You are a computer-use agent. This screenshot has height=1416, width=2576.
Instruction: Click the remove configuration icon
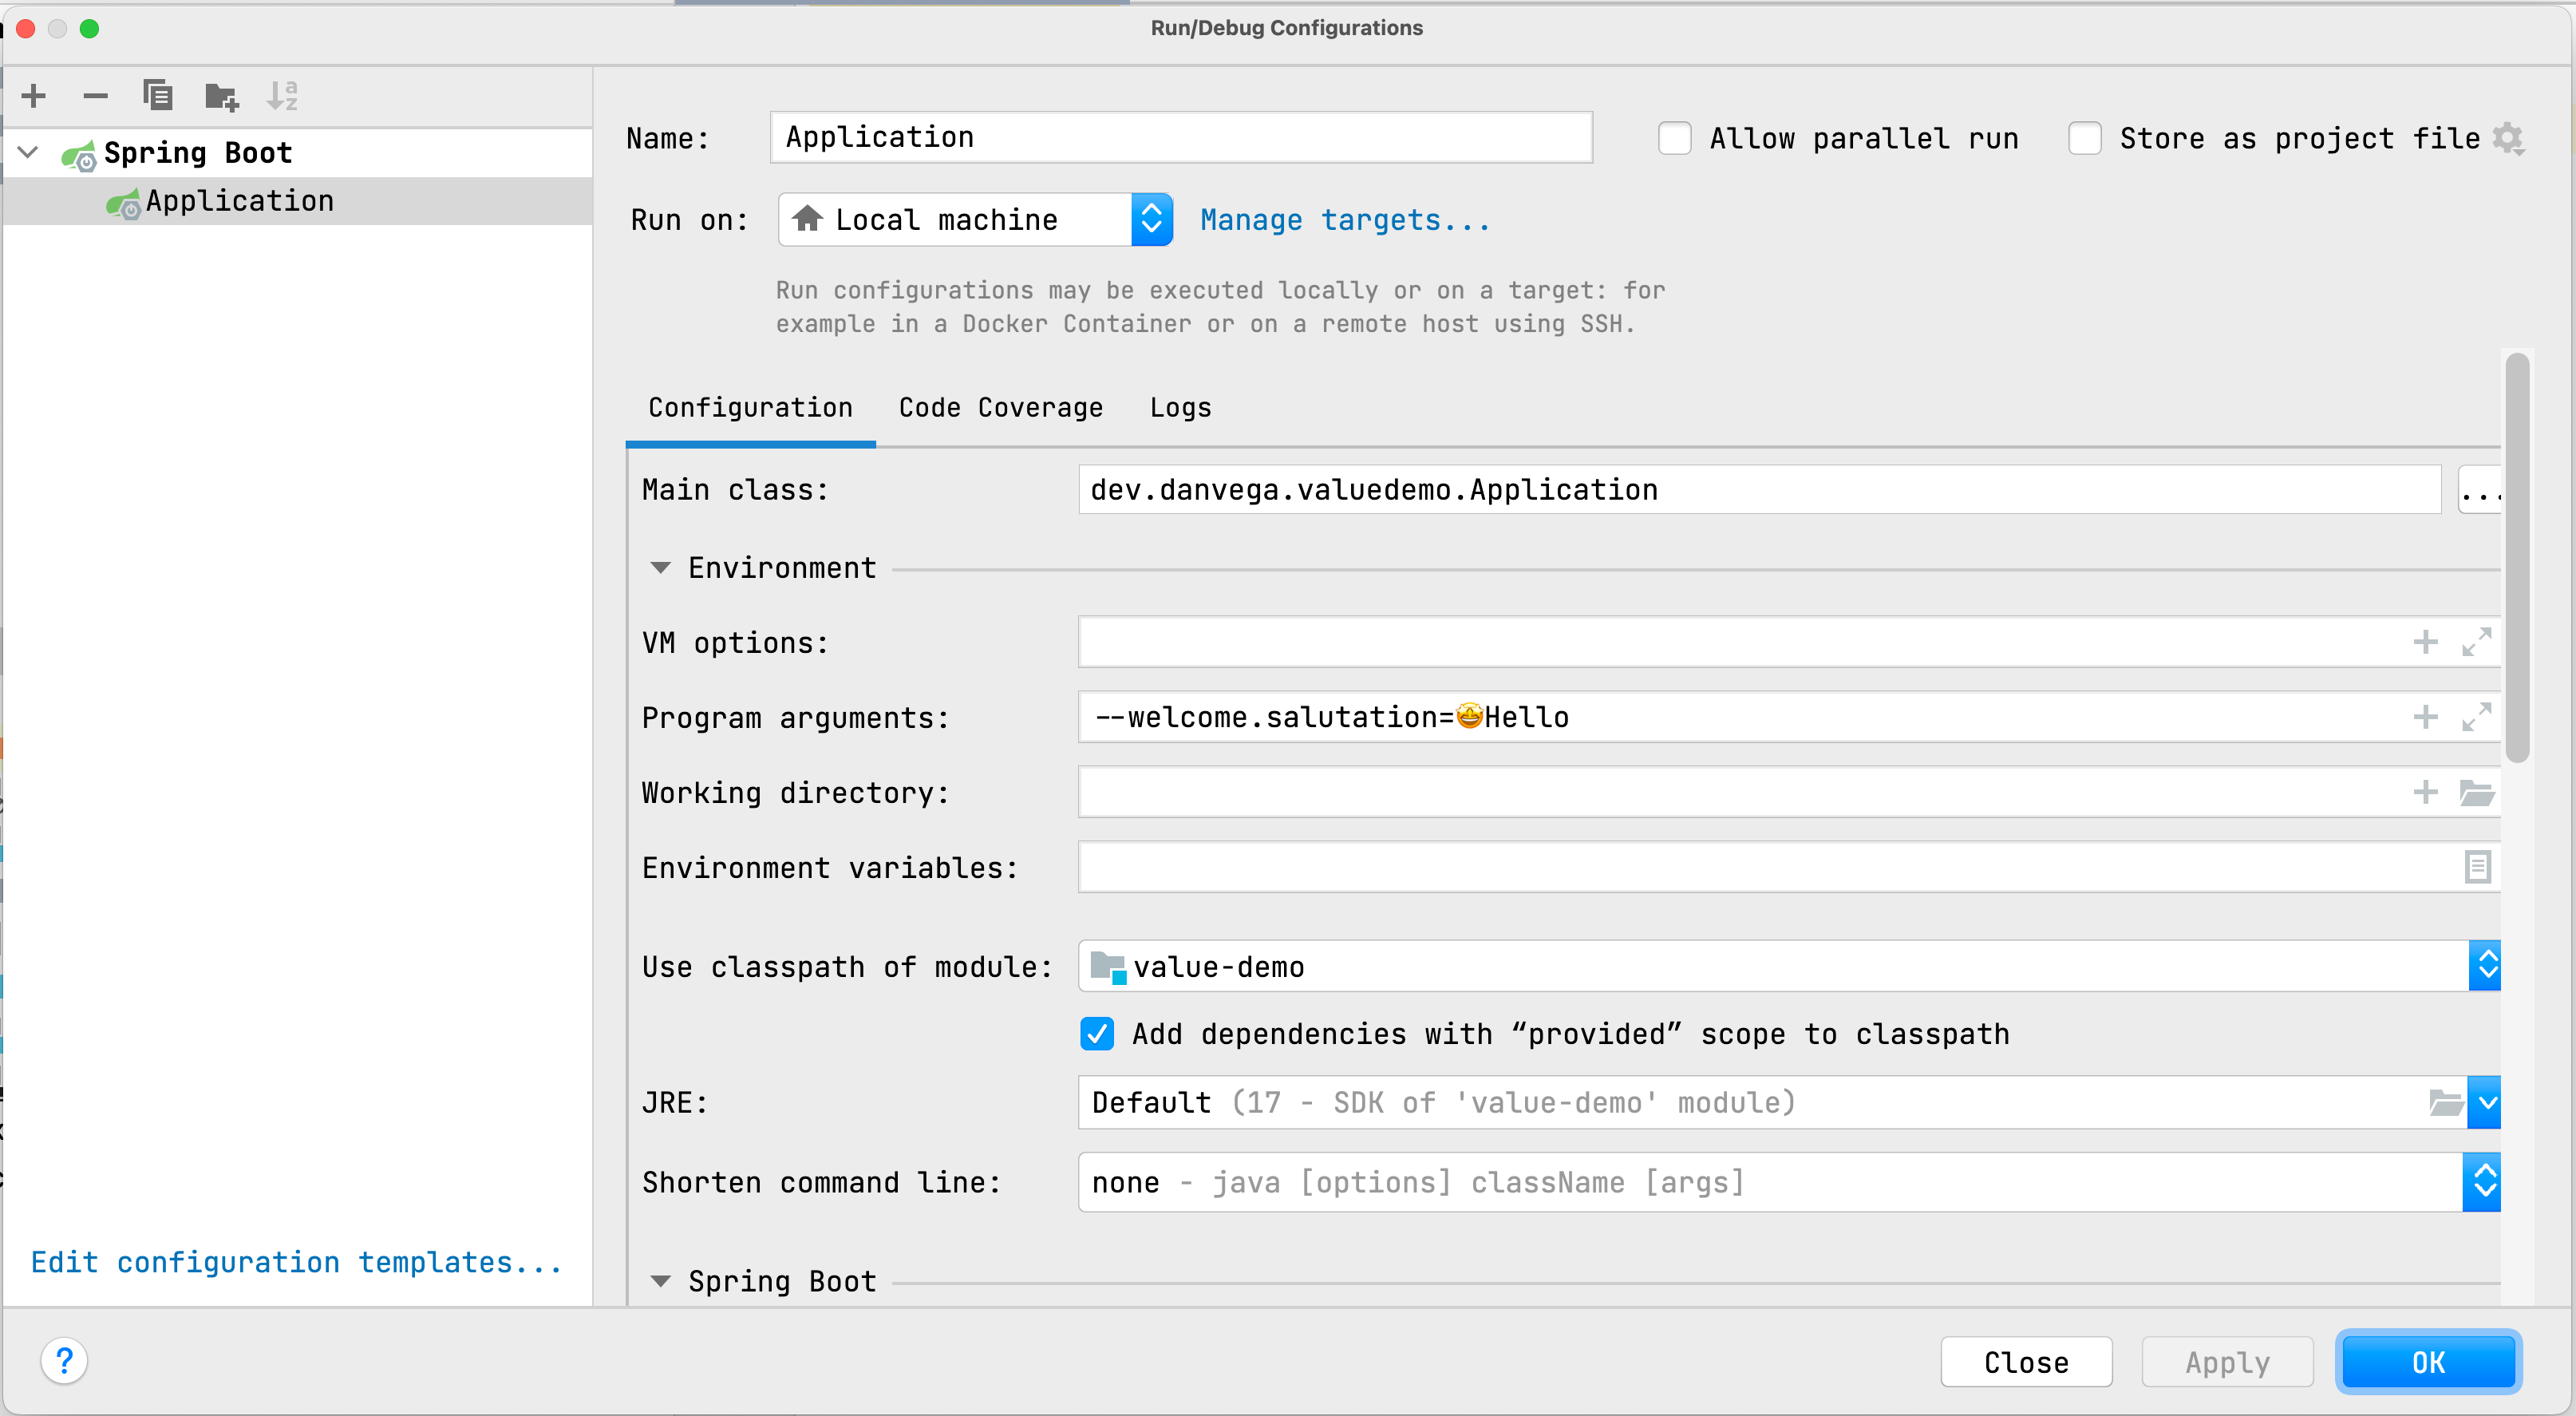tap(94, 96)
